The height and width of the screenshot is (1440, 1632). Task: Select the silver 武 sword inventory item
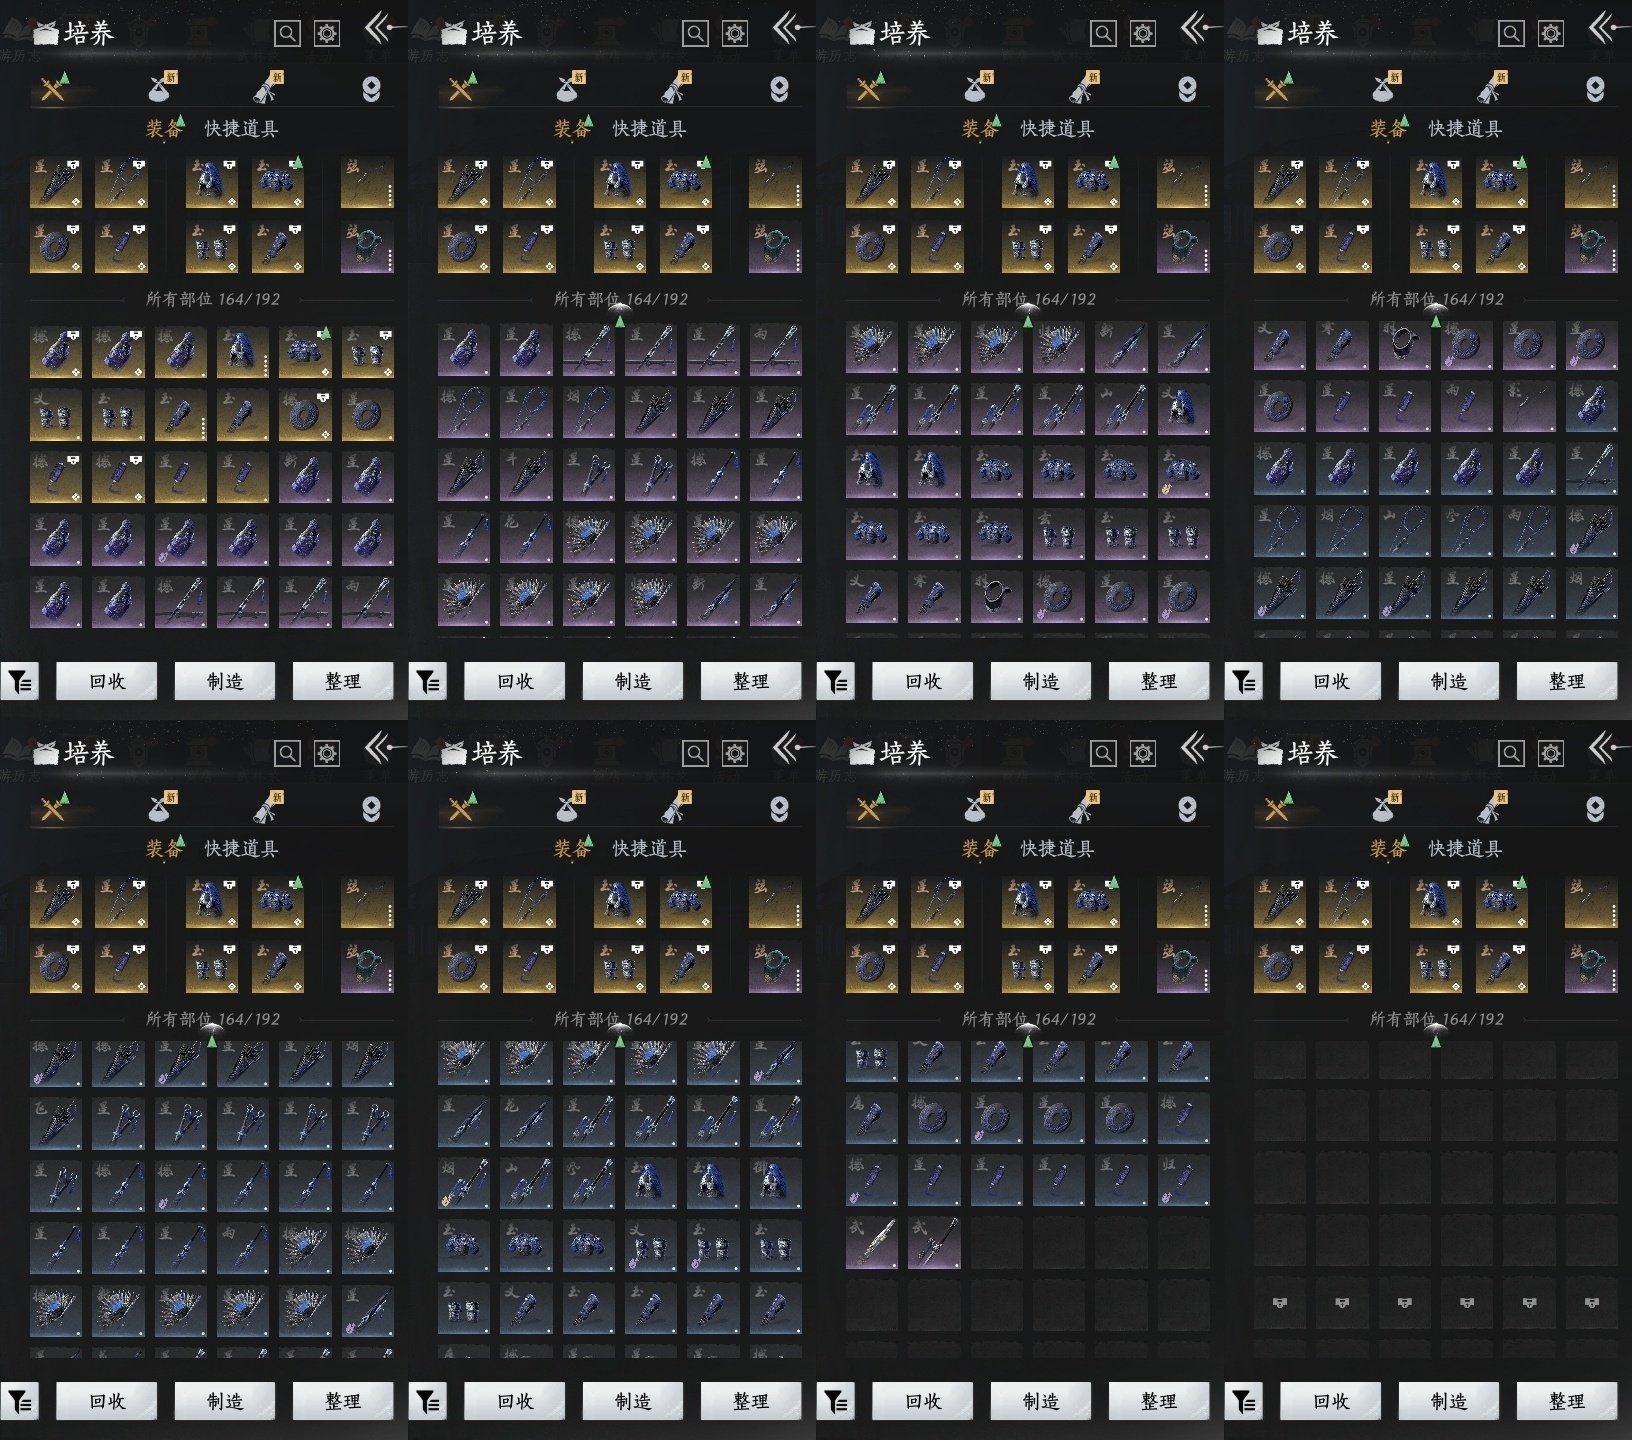point(872,1243)
